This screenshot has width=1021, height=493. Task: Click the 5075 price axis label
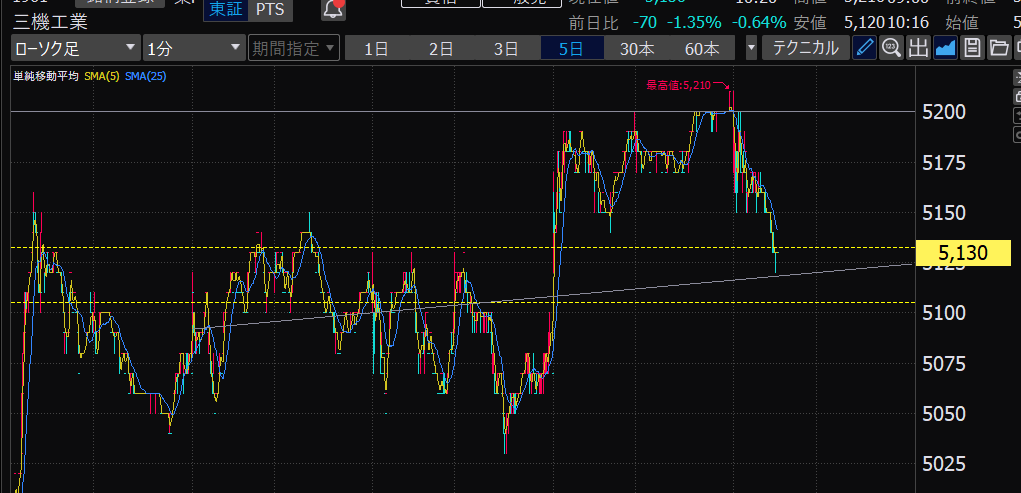pos(944,364)
